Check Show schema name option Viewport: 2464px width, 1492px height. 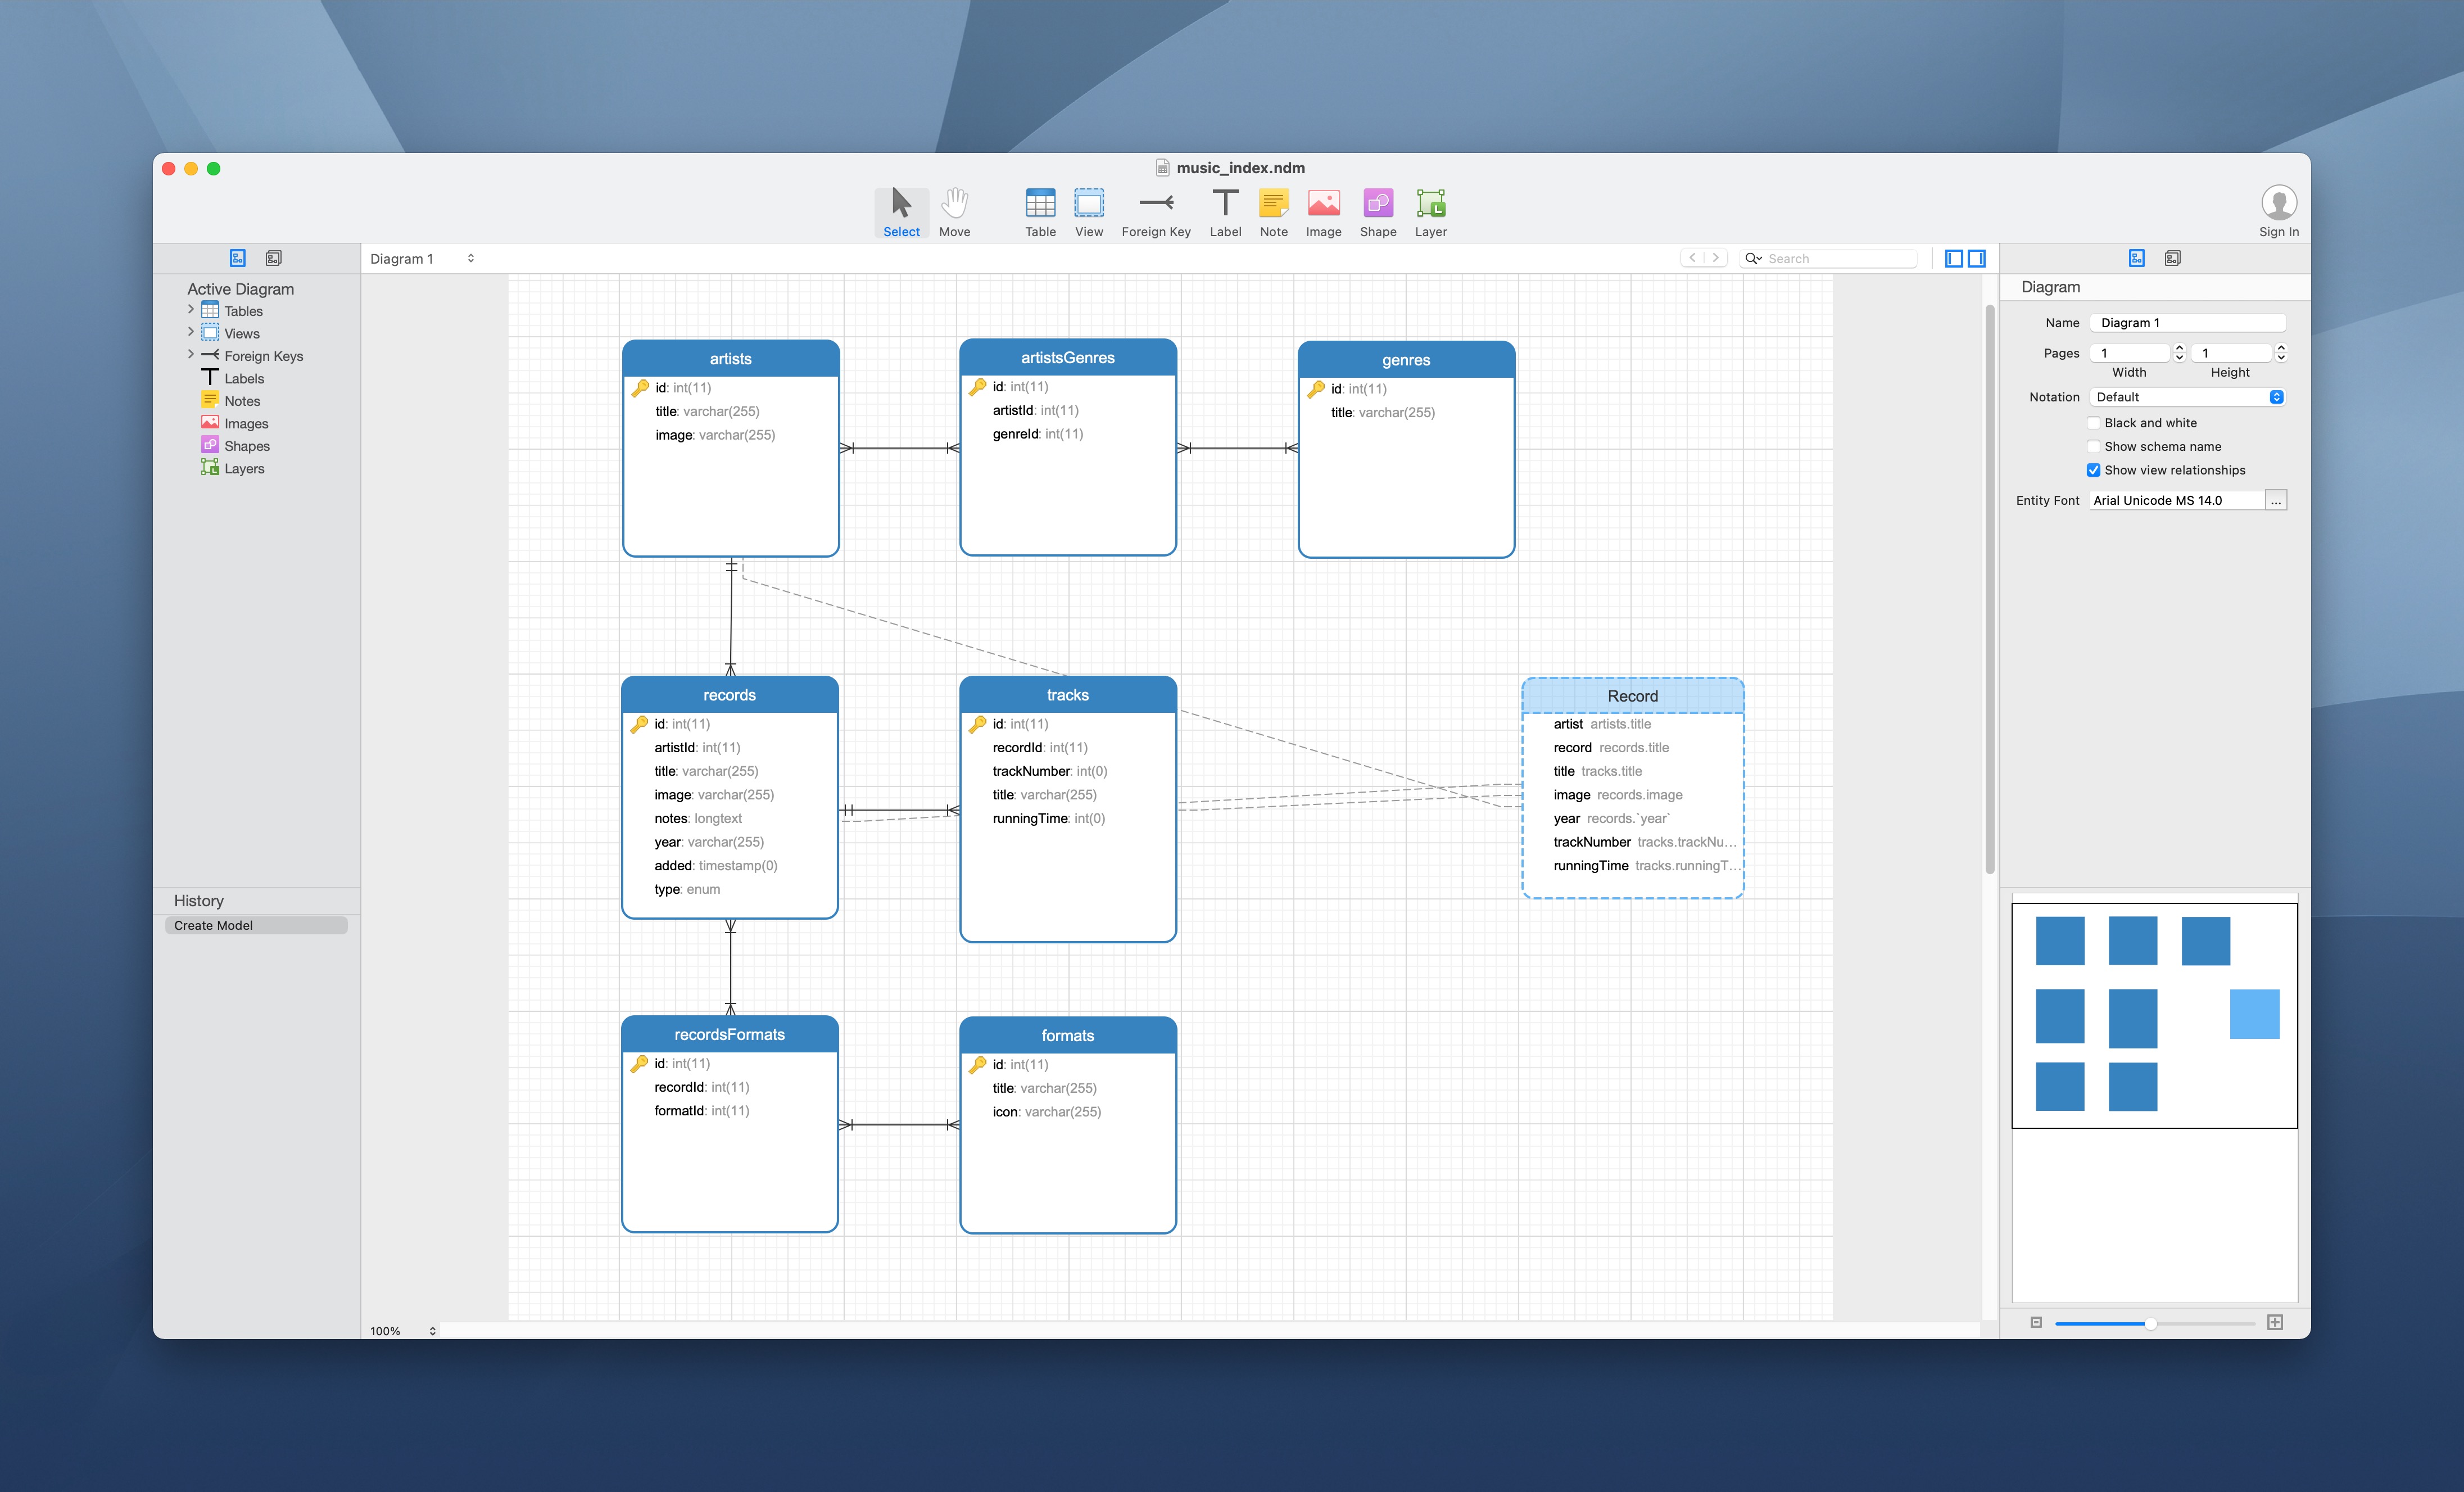coord(2093,447)
